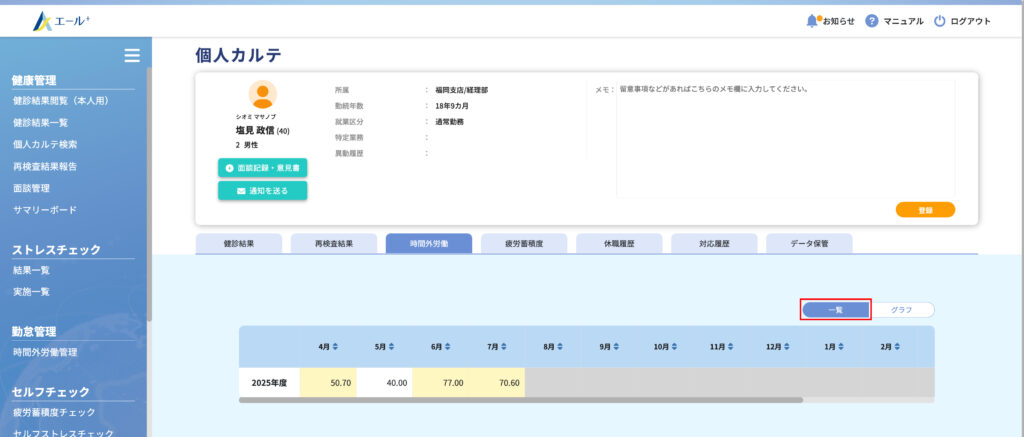Open 面談記録・意見書 button
The width and height of the screenshot is (1024, 437).
coord(262,168)
